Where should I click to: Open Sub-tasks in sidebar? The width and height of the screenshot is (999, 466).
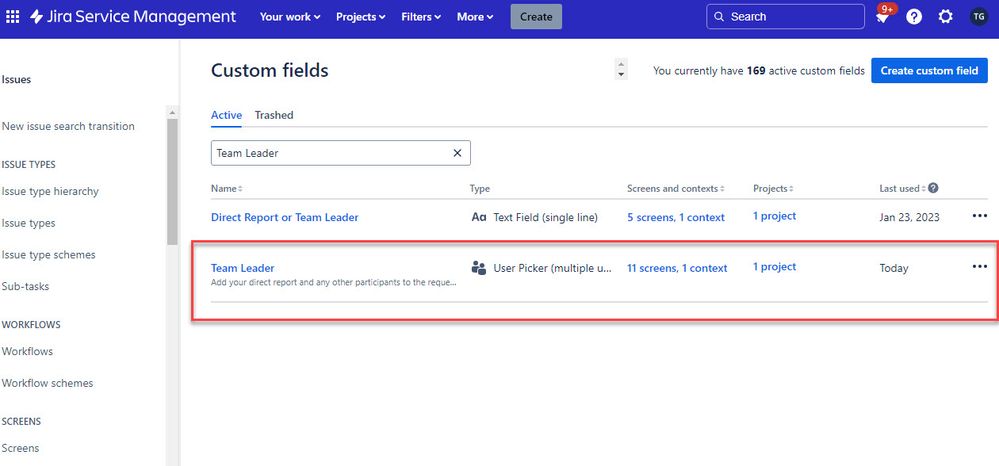25,287
